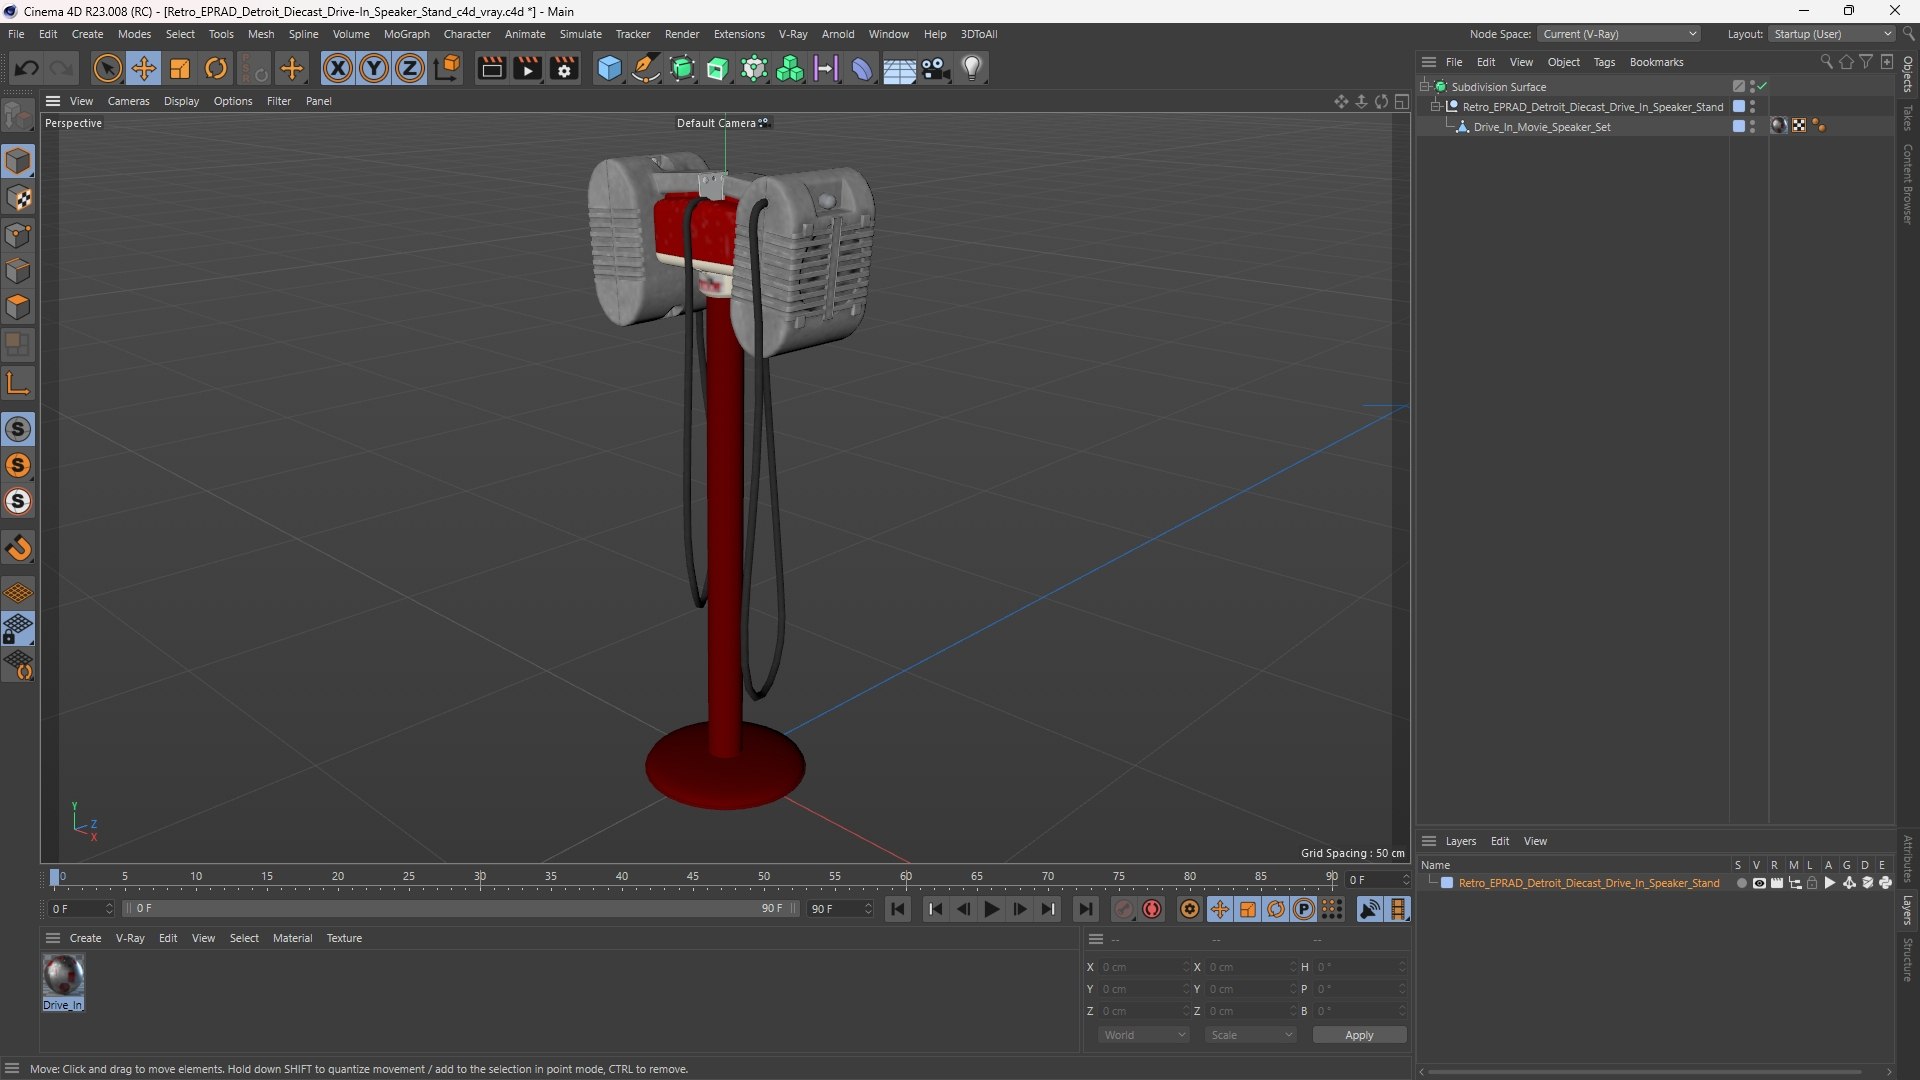Click the Apply button in coordinates
Viewport: 1920px width, 1080px height.
(x=1359, y=1035)
